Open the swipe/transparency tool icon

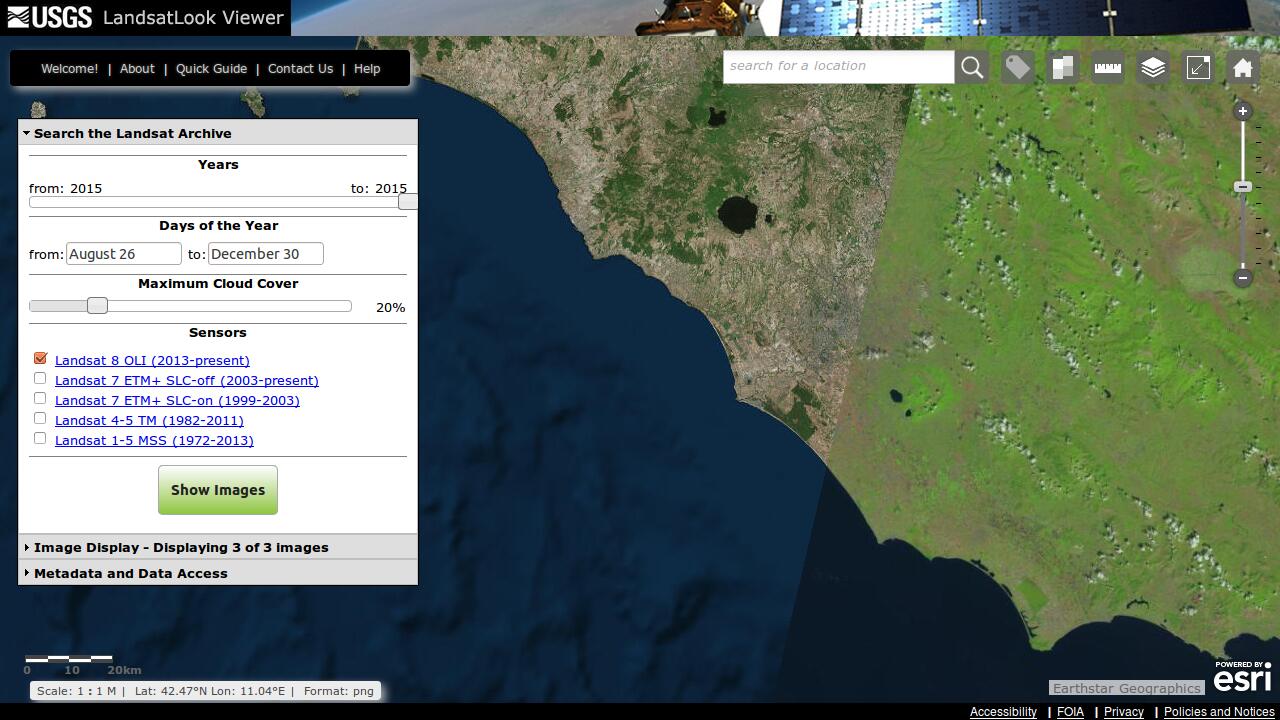(1063, 67)
